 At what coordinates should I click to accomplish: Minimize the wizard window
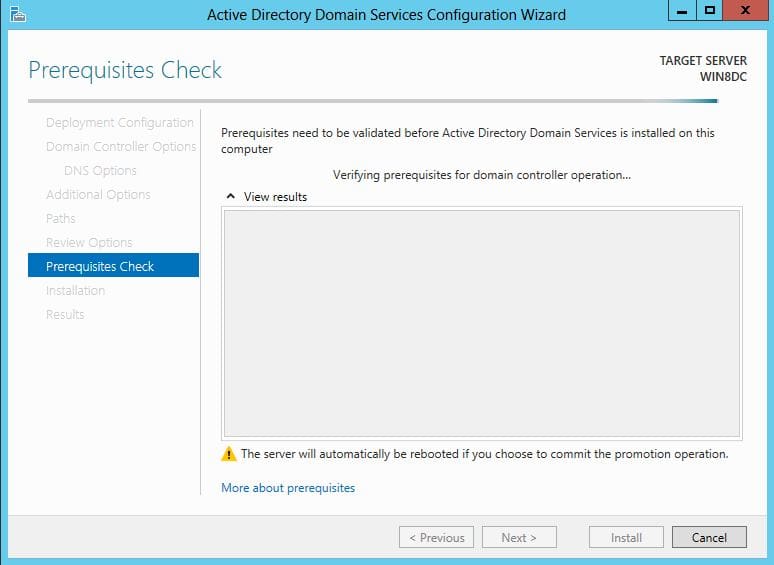pyautogui.click(x=682, y=10)
